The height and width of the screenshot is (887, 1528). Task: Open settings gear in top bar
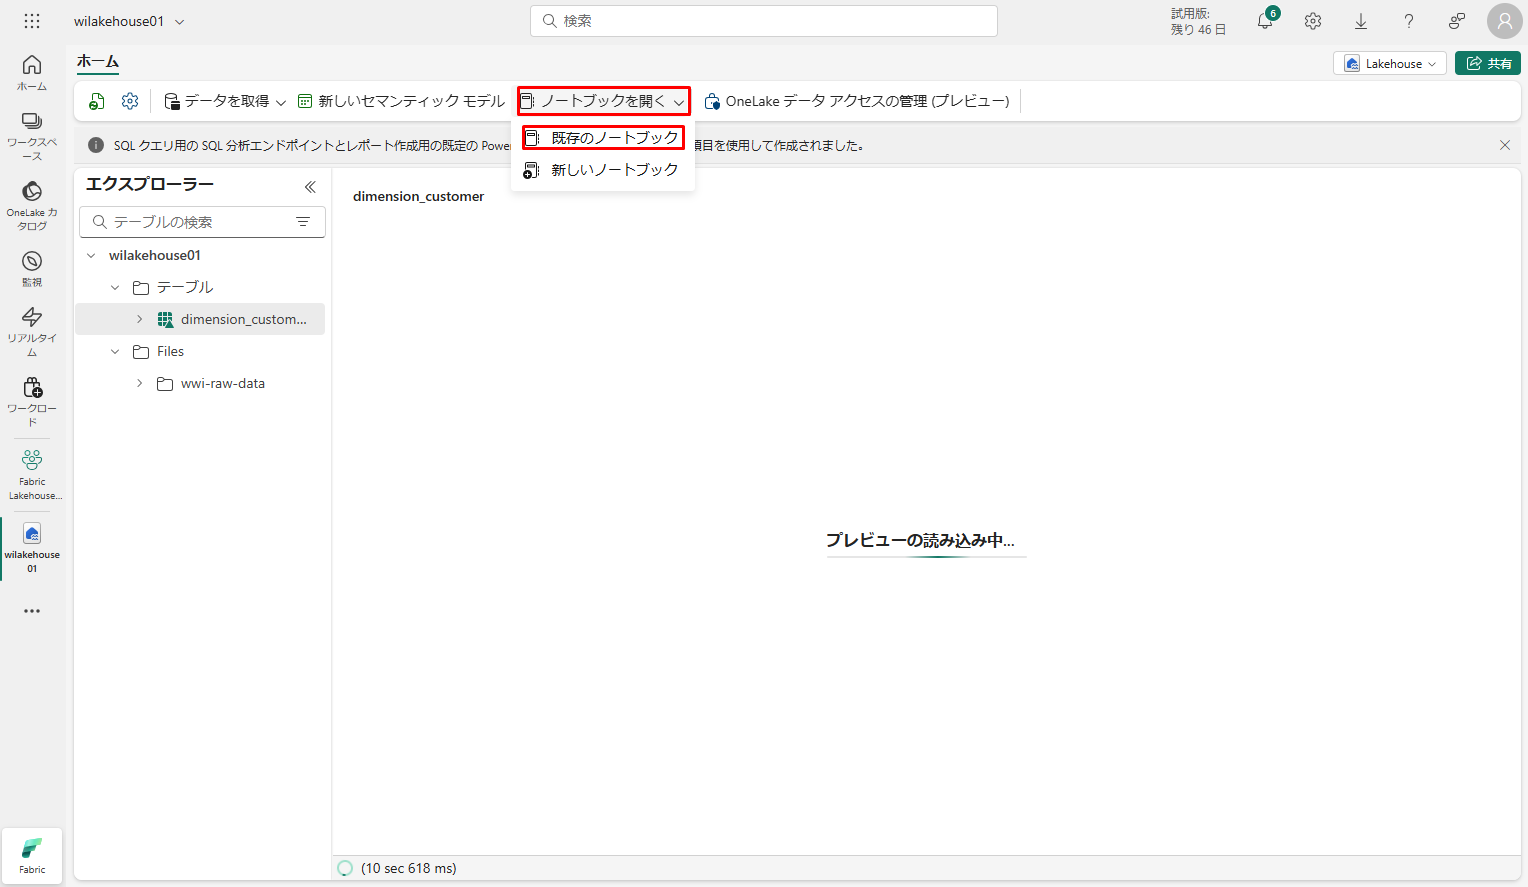pyautogui.click(x=1313, y=21)
